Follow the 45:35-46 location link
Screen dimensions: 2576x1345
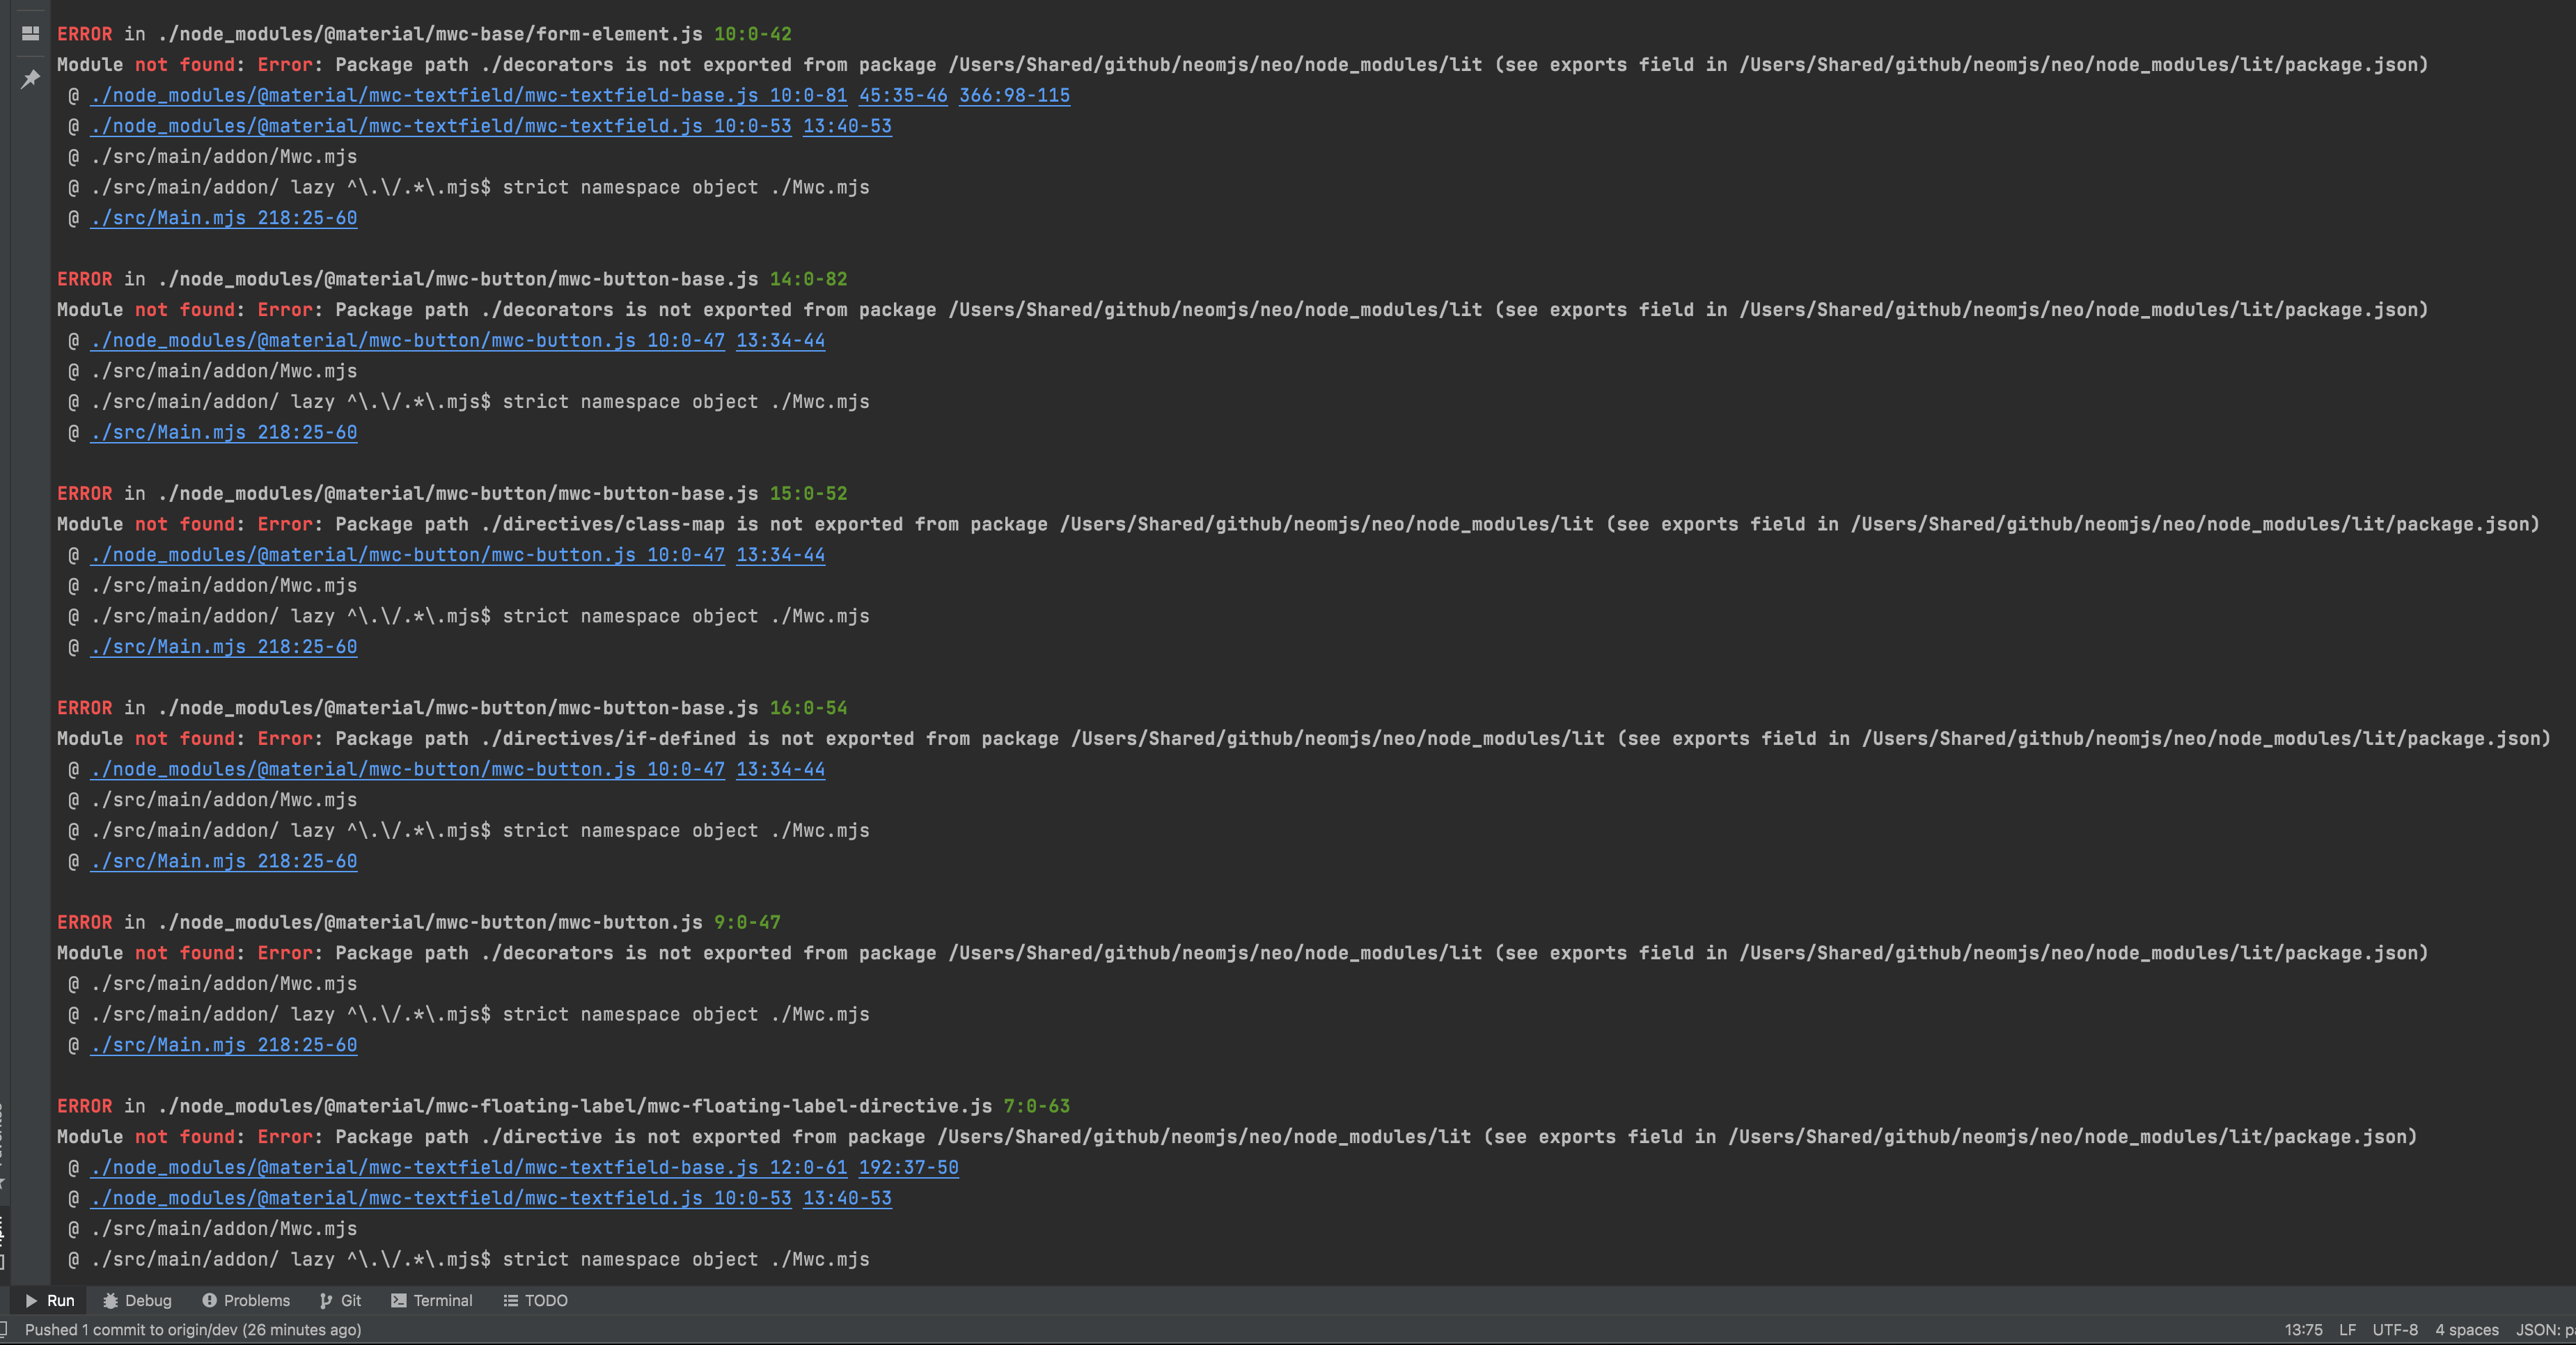(903, 95)
